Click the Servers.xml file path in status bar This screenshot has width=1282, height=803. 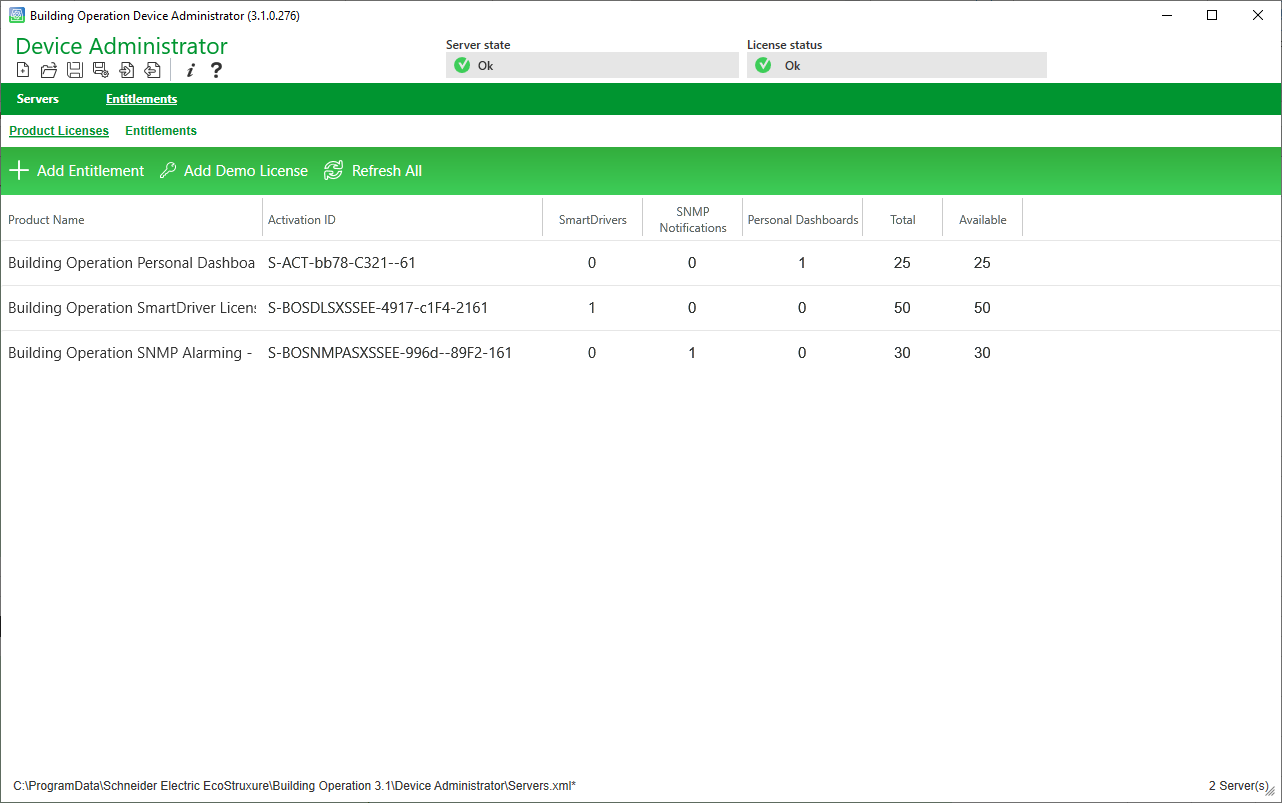pos(294,786)
